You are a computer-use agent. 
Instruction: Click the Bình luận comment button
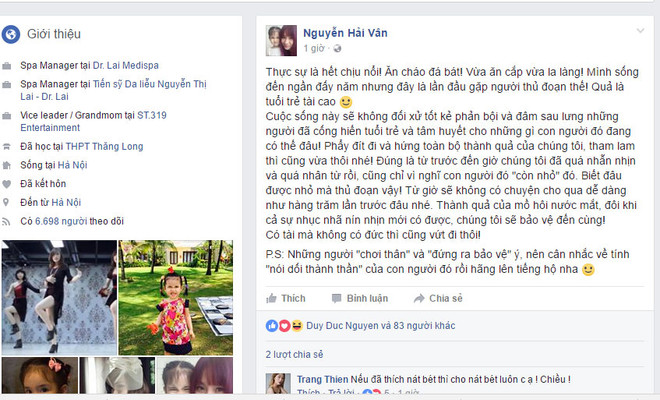360,299
